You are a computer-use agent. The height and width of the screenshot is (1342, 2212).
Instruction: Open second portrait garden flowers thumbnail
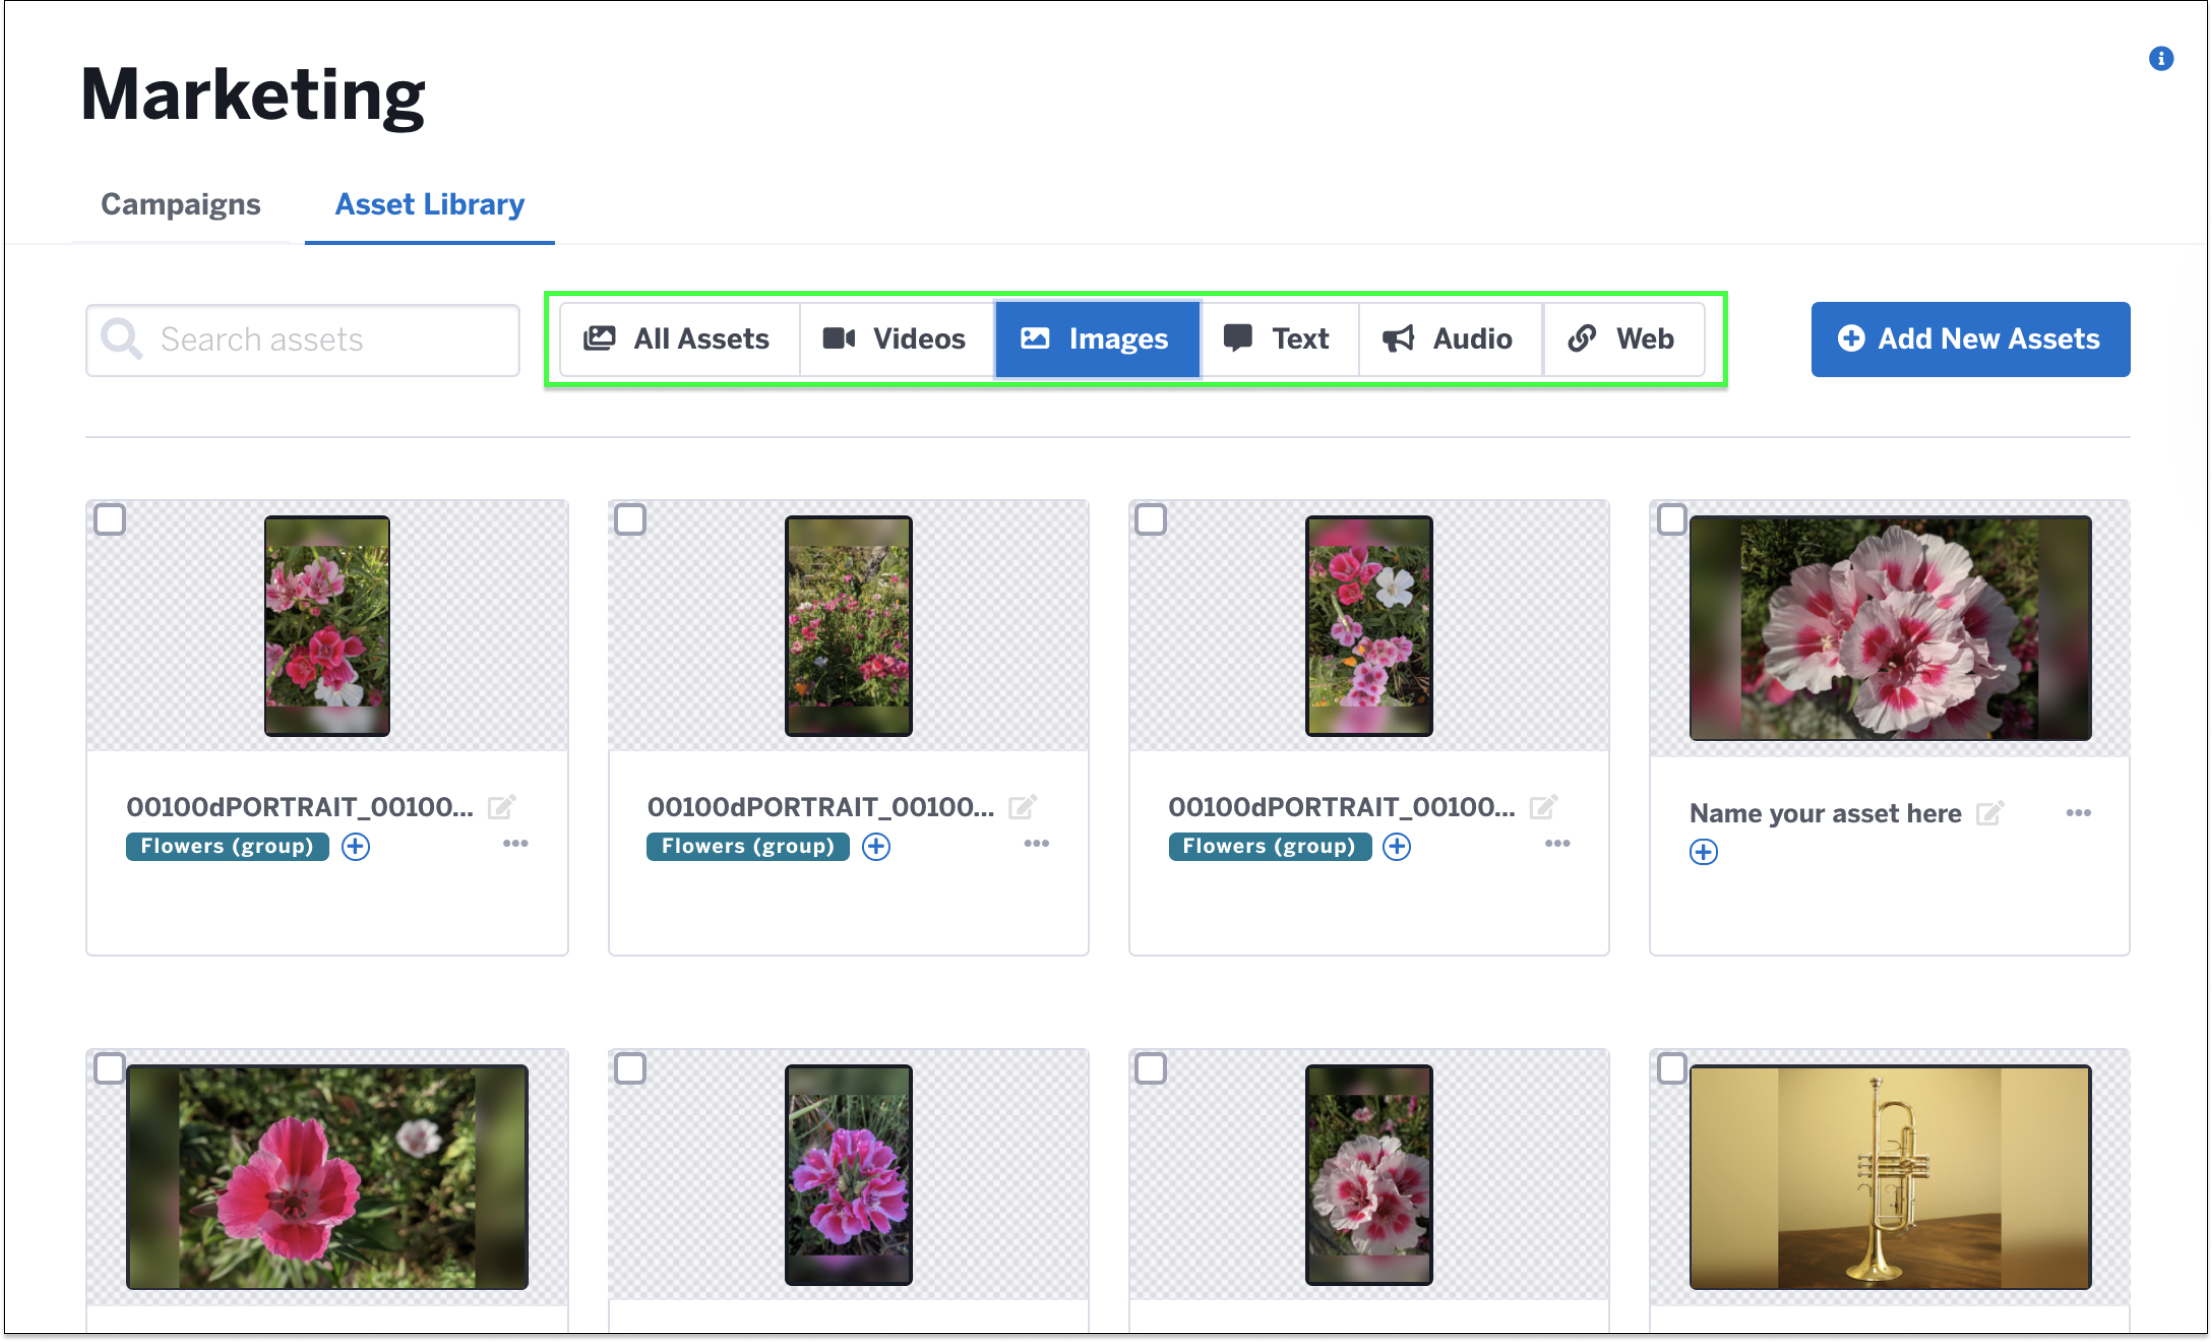(x=848, y=626)
